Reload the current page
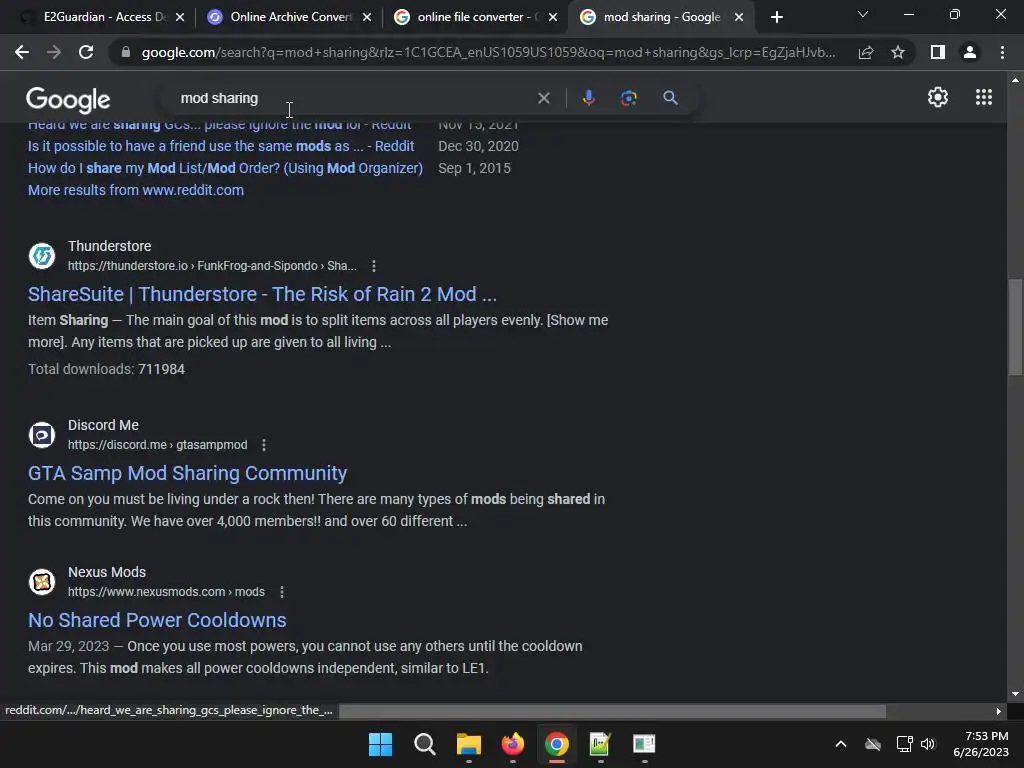The image size is (1024, 768). [86, 52]
